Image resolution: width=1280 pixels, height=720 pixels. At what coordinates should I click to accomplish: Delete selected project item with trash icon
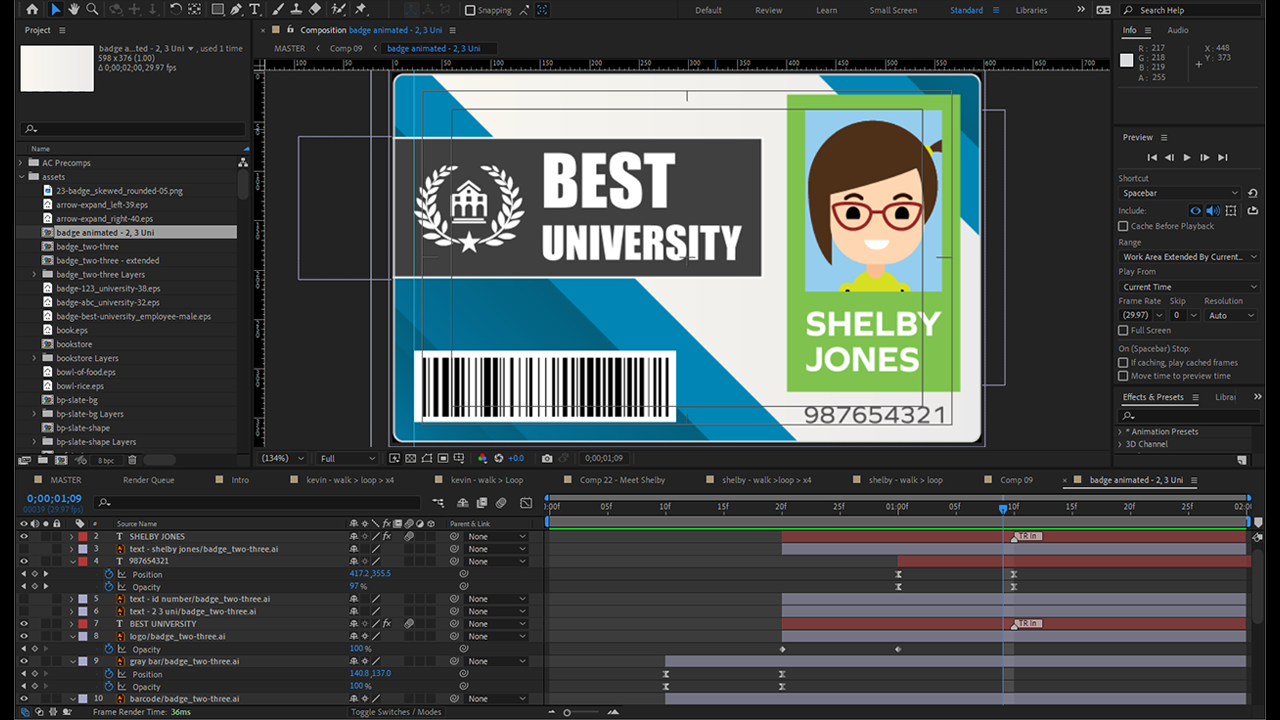click(x=132, y=460)
